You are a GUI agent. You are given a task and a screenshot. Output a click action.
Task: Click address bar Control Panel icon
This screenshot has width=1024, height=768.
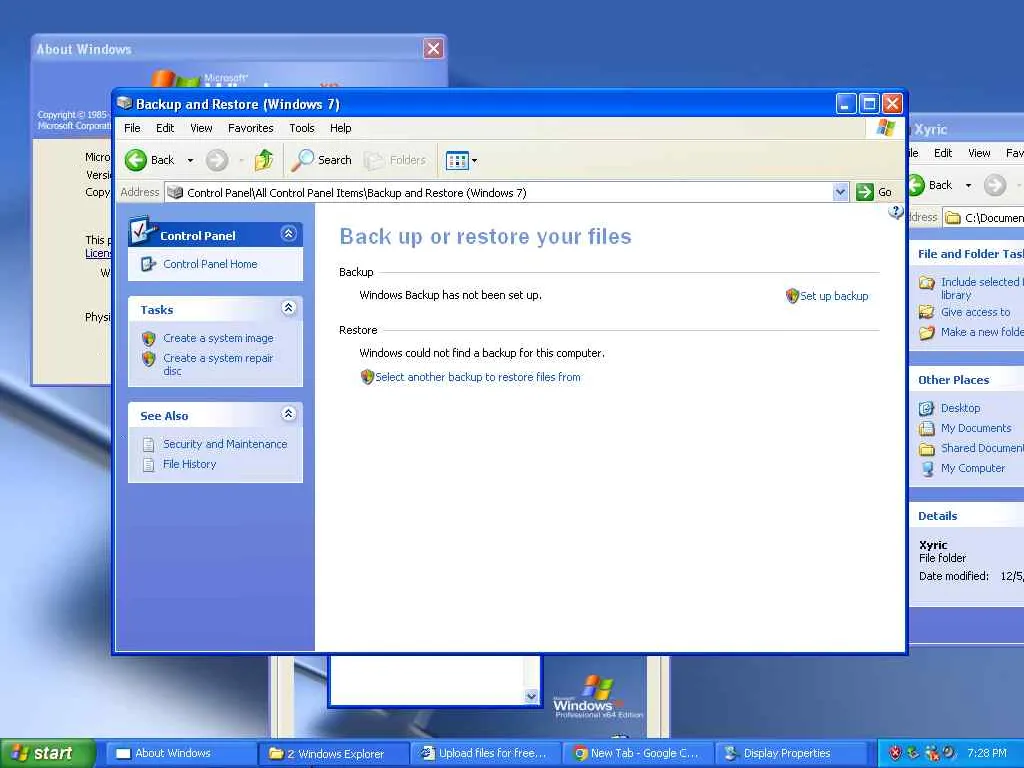click(x=174, y=192)
